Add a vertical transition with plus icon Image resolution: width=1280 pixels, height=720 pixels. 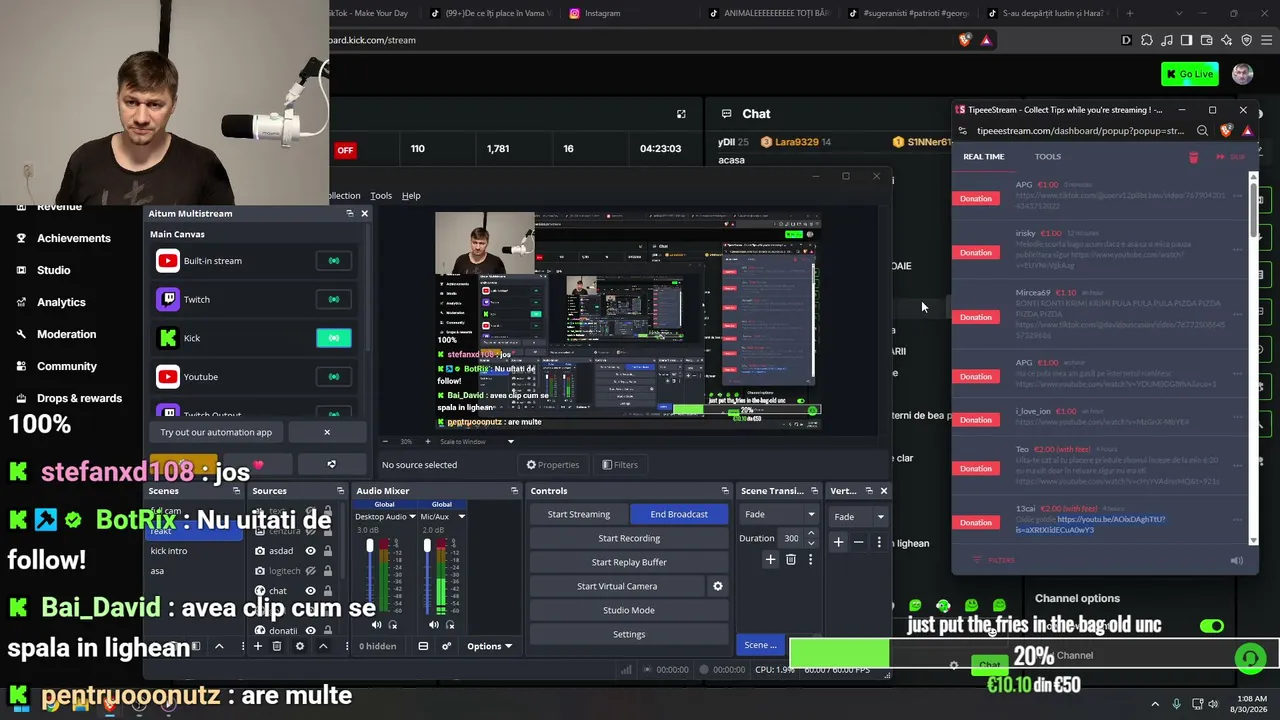click(838, 542)
